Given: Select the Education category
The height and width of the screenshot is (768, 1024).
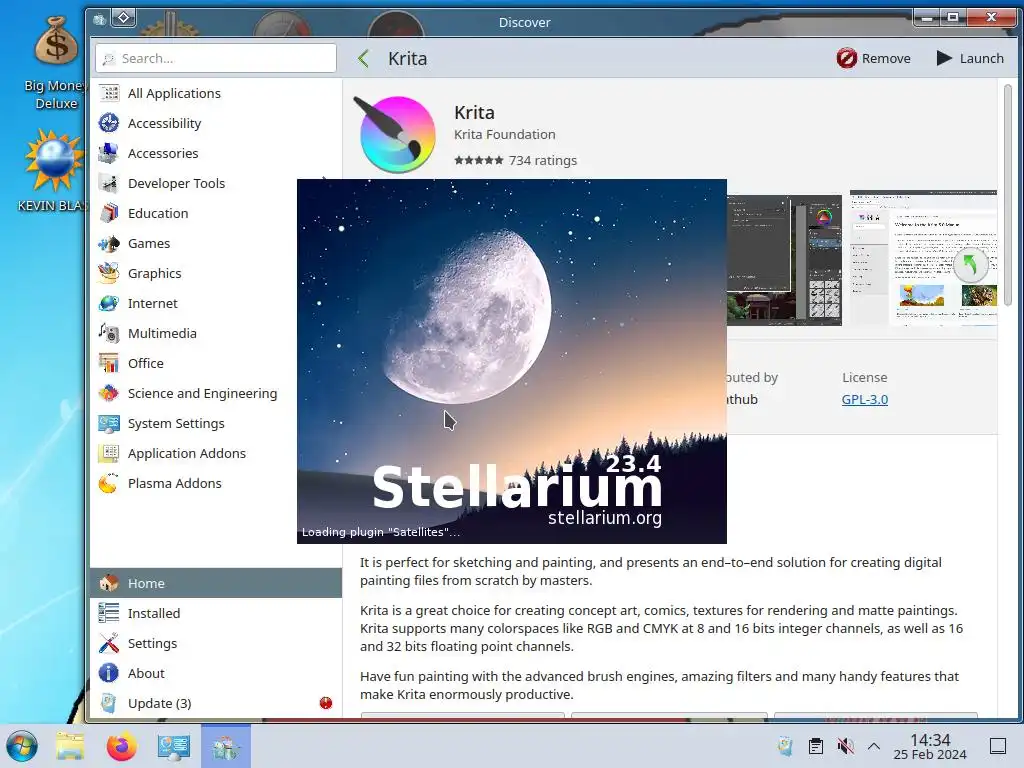Looking at the screenshot, I should 216,214.
